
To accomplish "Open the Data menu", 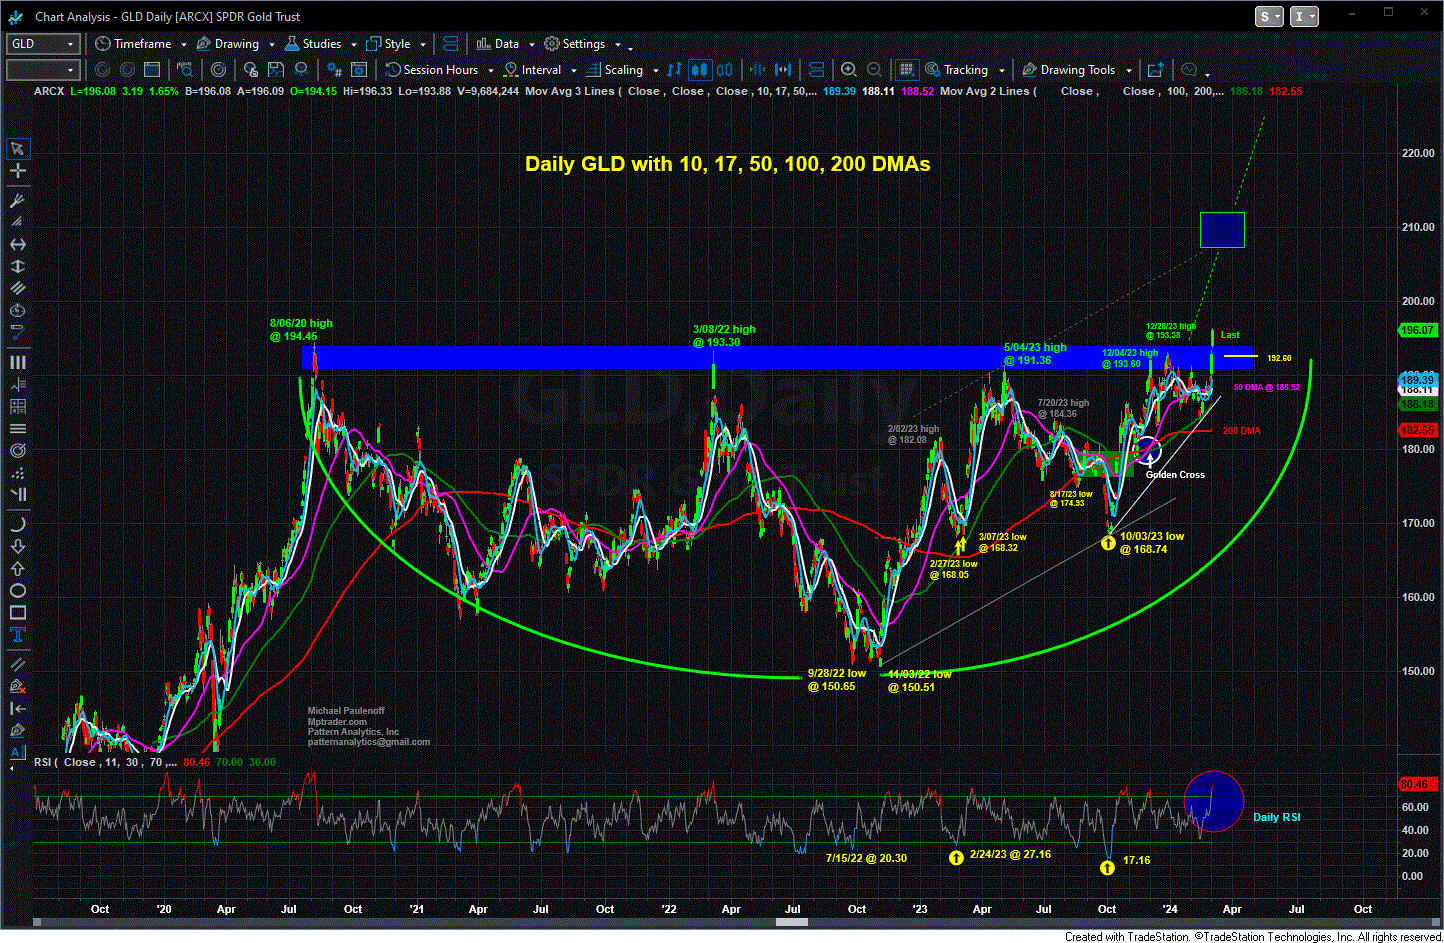I will point(498,44).
